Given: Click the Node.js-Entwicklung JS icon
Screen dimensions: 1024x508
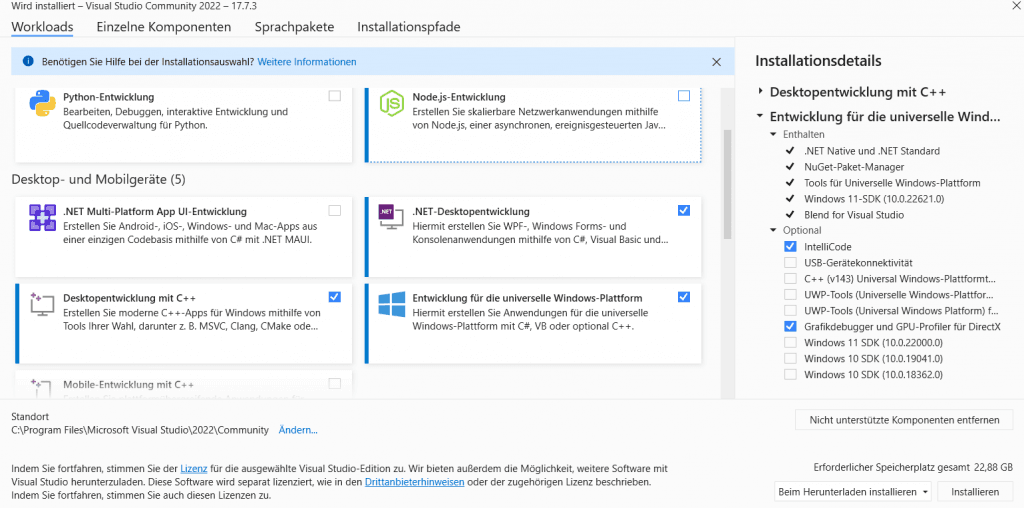Looking at the screenshot, I should [x=390, y=102].
